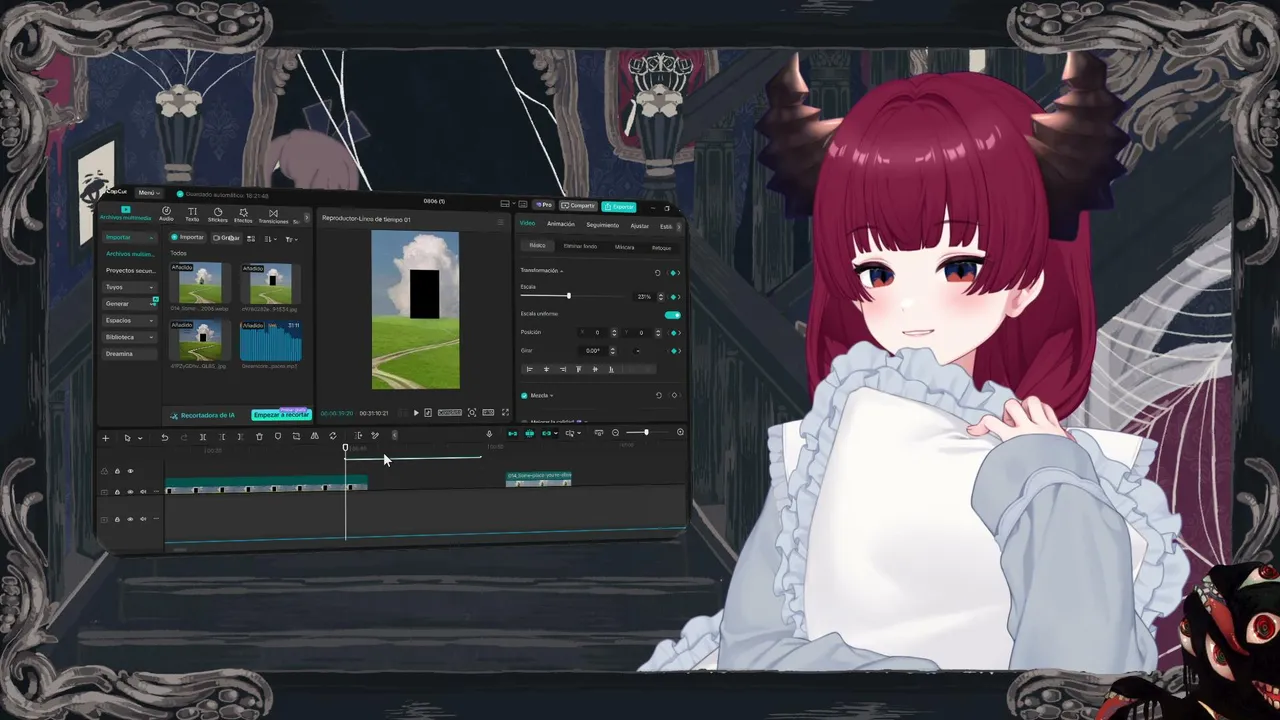The height and width of the screenshot is (720, 1280).
Task: Delete the selected timeline clip
Action: click(259, 437)
